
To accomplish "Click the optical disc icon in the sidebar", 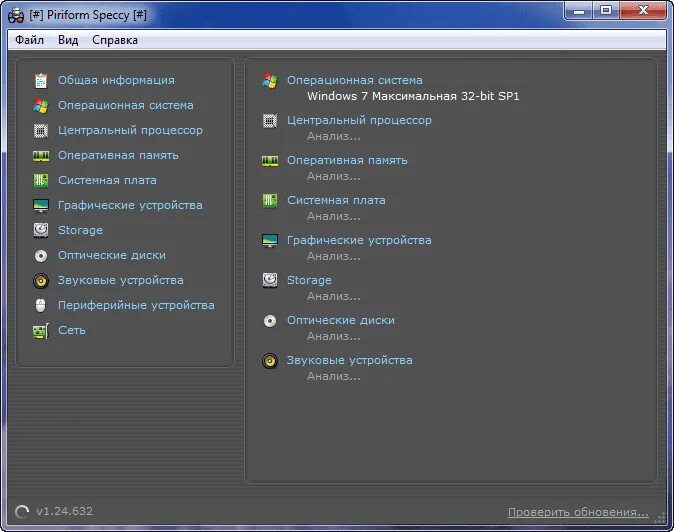I will [x=41, y=256].
